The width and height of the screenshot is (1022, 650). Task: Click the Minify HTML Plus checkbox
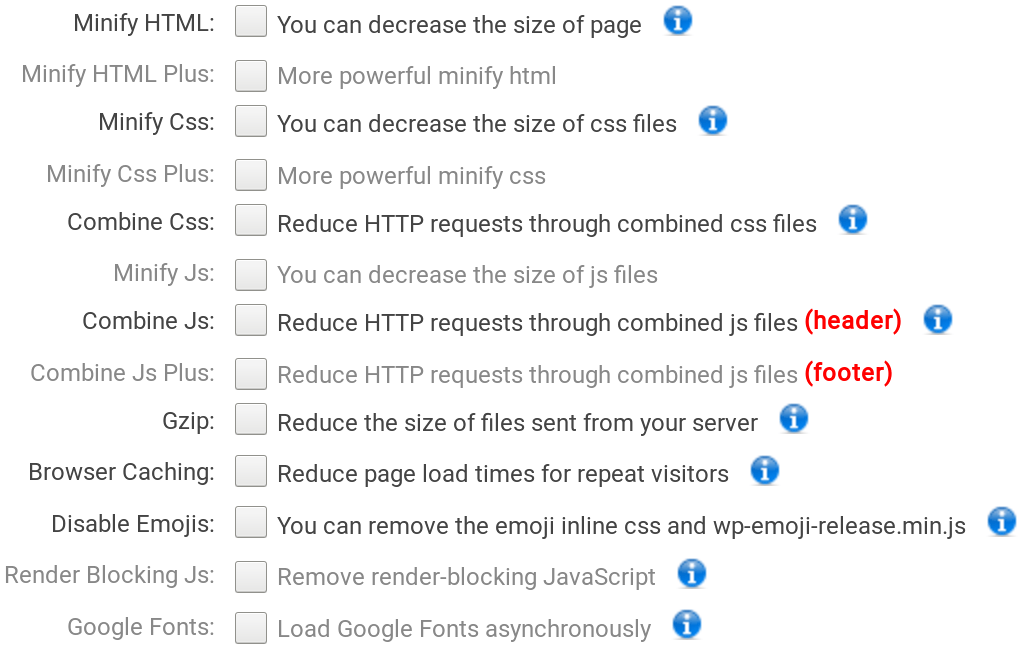click(251, 74)
